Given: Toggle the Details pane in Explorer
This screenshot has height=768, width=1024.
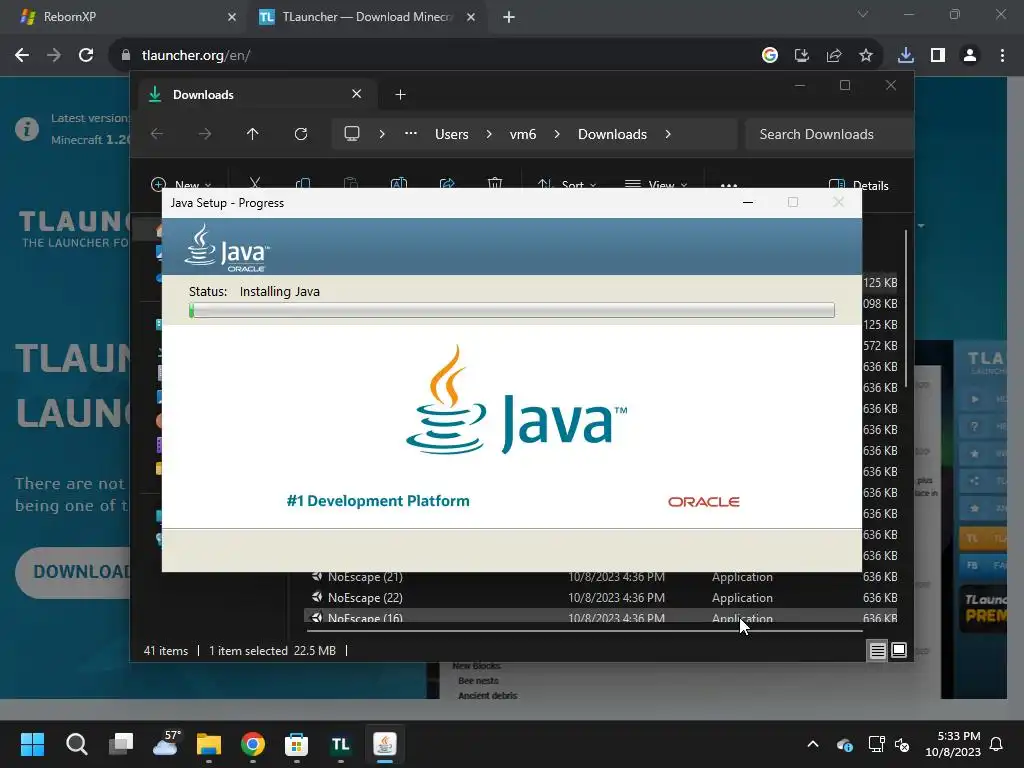Looking at the screenshot, I should [x=858, y=184].
